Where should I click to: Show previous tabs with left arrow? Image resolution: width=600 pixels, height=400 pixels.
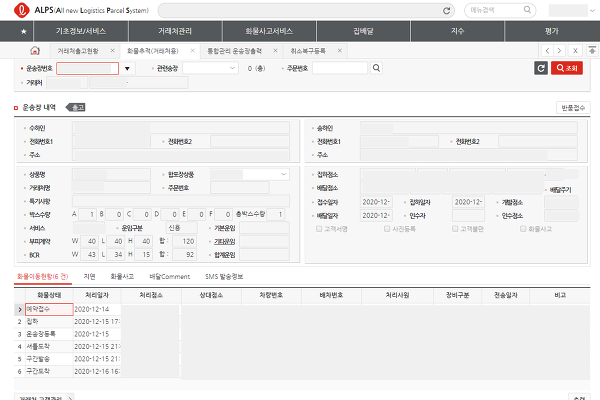547,51
